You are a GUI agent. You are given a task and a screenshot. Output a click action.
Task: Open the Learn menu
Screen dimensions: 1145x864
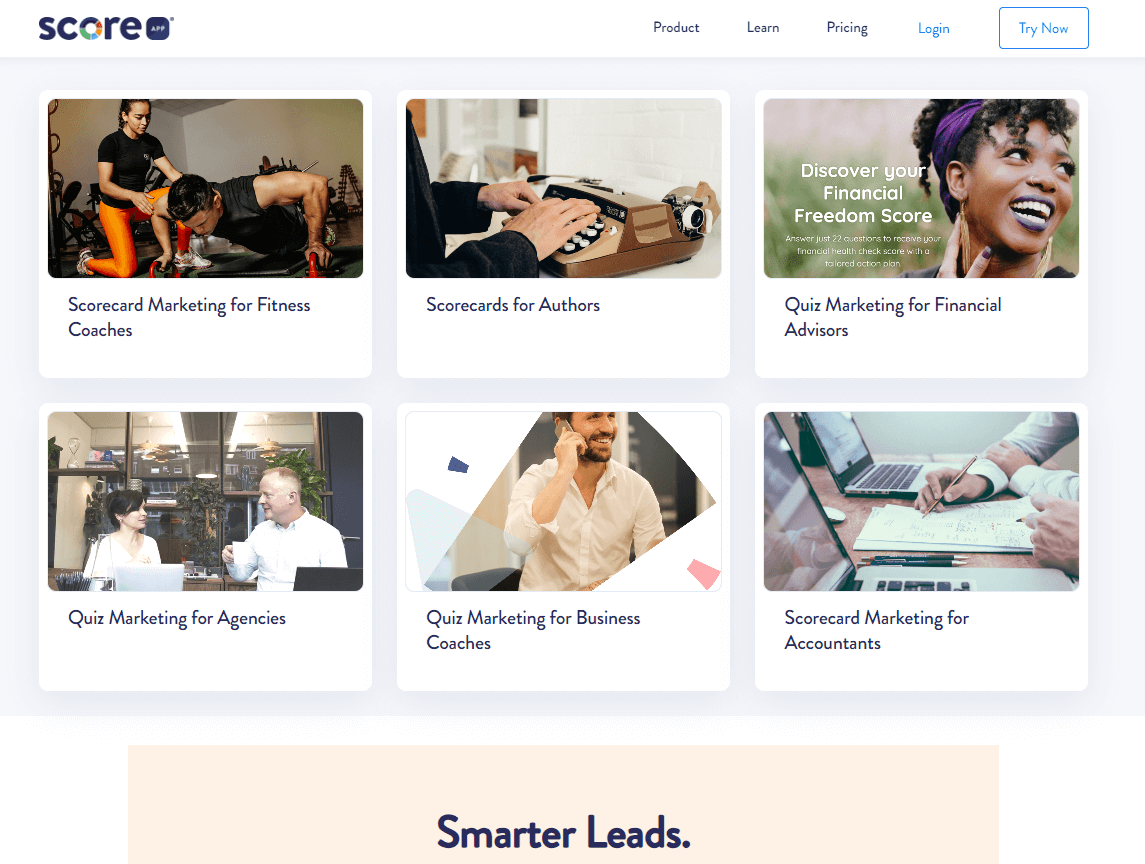pos(762,28)
